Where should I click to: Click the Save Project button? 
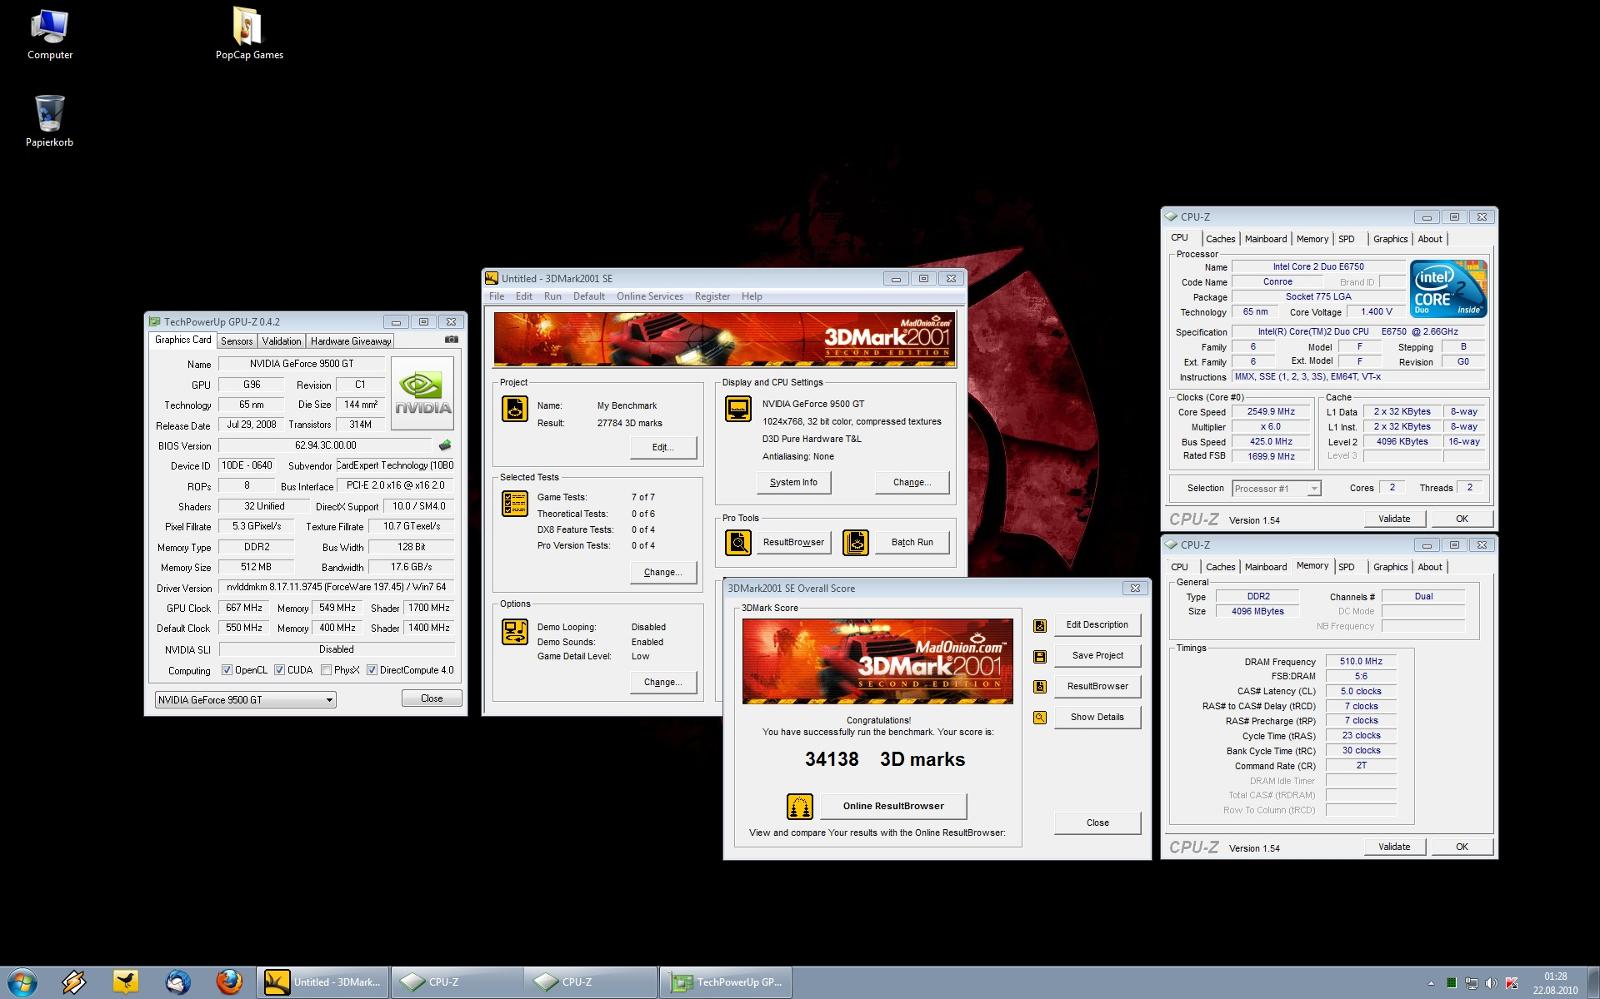click(x=1097, y=656)
